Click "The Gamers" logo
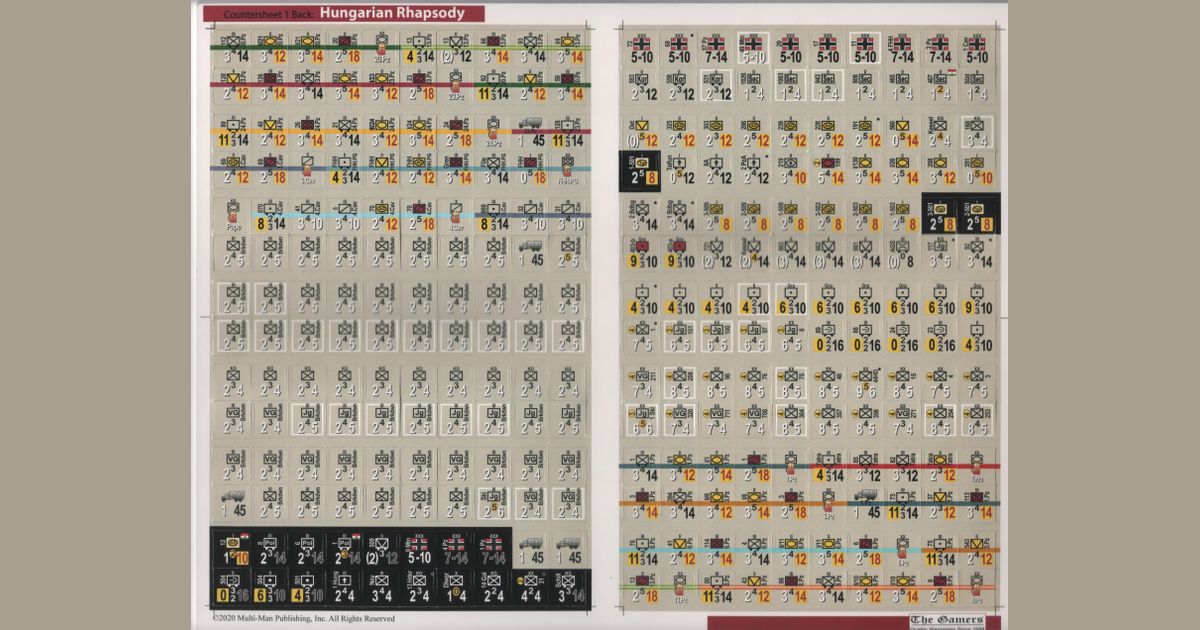This screenshot has height=630, width=1200. pyautogui.click(x=947, y=621)
